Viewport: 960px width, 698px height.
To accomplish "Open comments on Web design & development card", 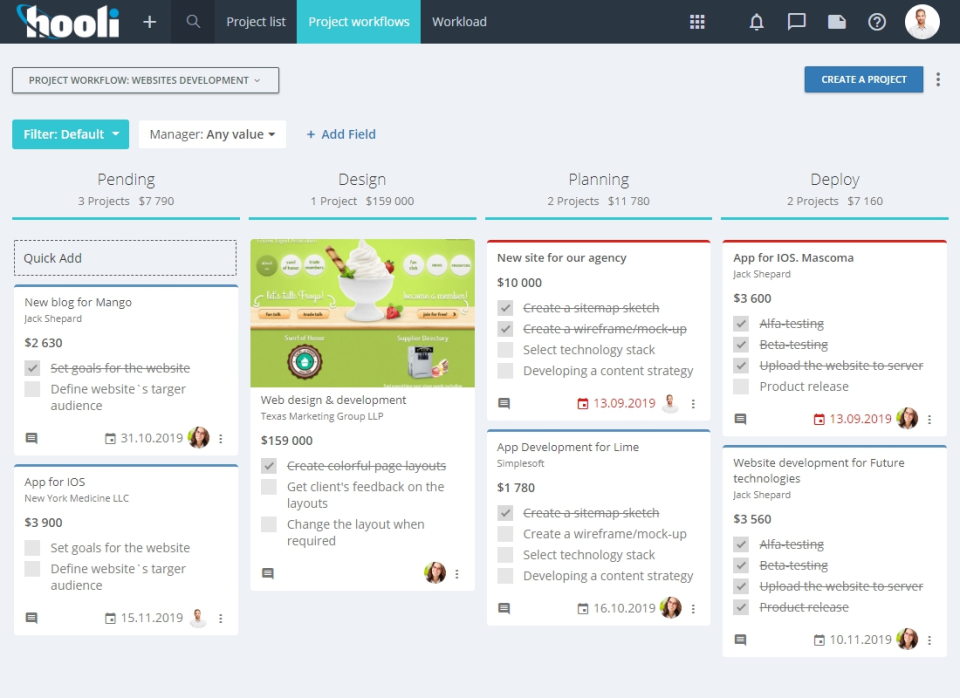I will tap(268, 573).
